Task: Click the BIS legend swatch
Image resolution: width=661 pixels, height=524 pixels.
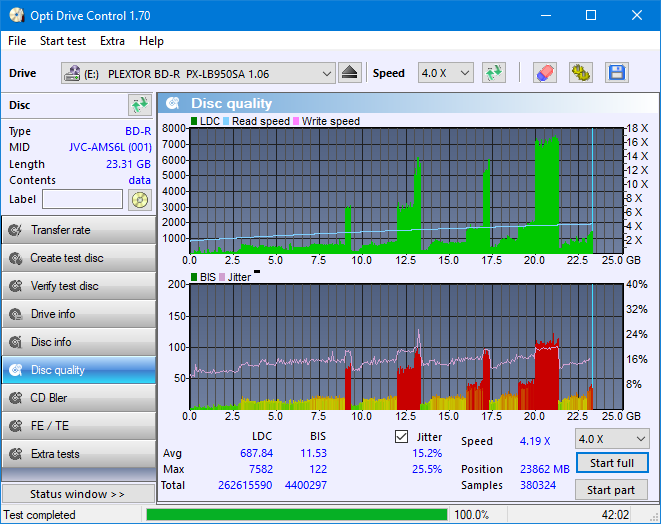Action: pos(194,277)
